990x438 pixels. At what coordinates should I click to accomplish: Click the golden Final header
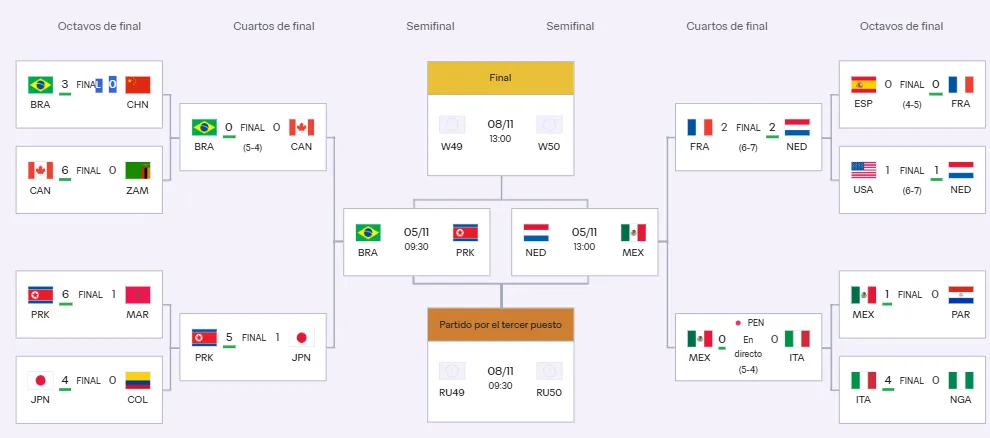(x=500, y=78)
